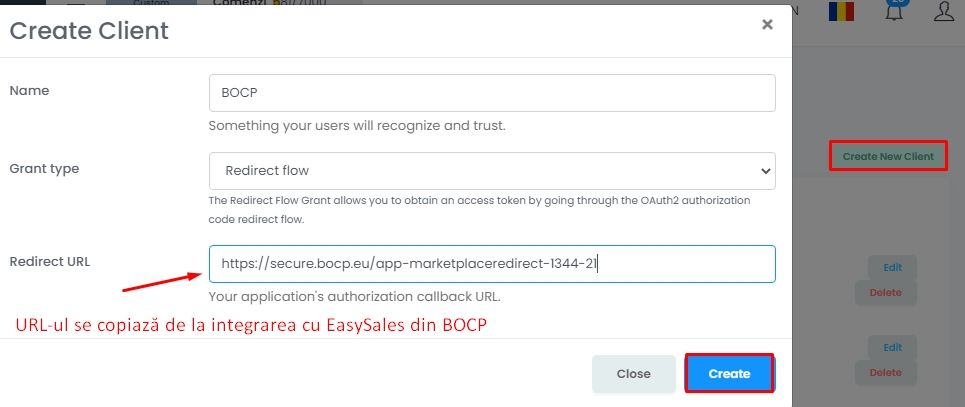Click the Name field label

click(29, 90)
